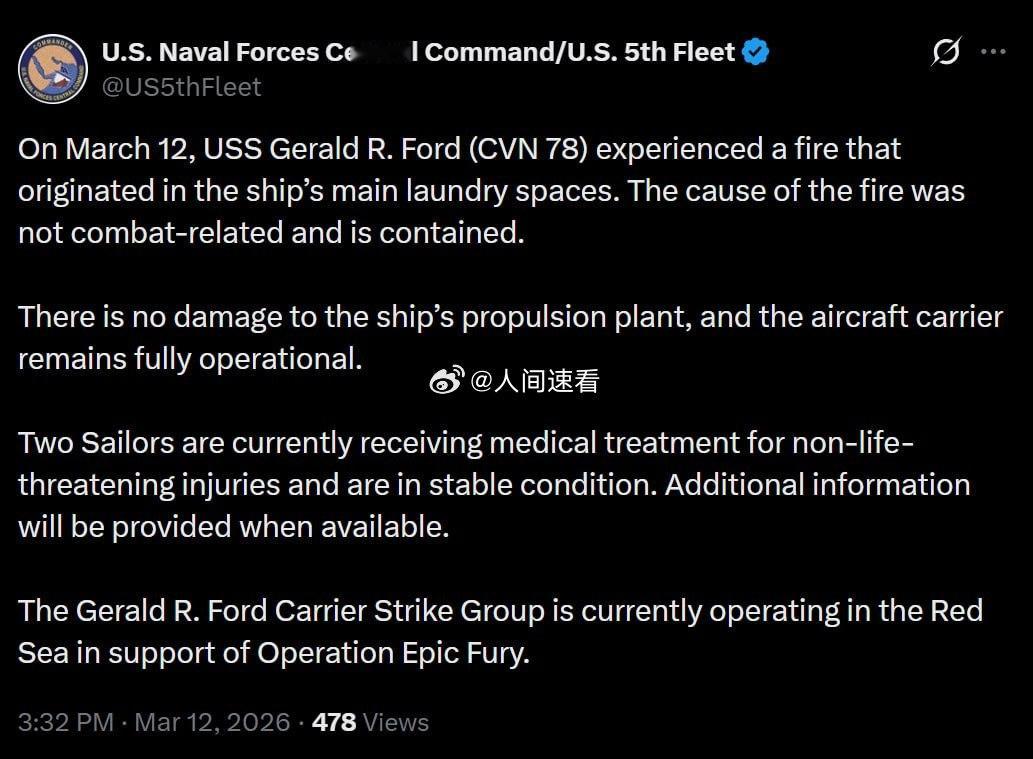Click the Carrier Strike Group paragraph
The width and height of the screenshot is (1033, 759).
(500, 631)
